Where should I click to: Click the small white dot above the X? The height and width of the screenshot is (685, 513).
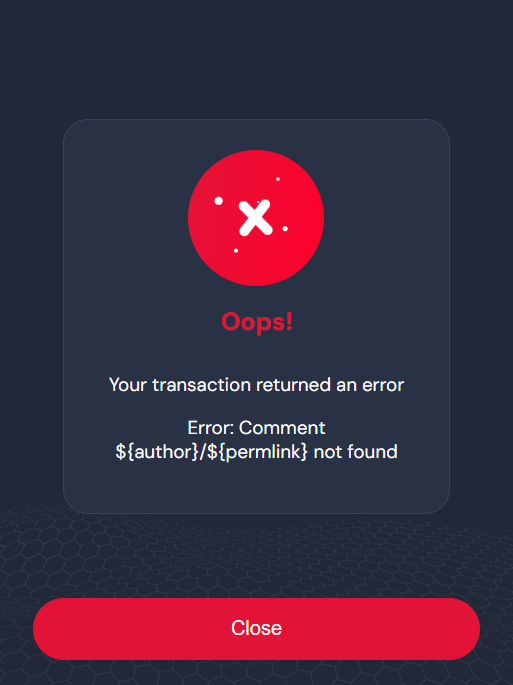278,179
